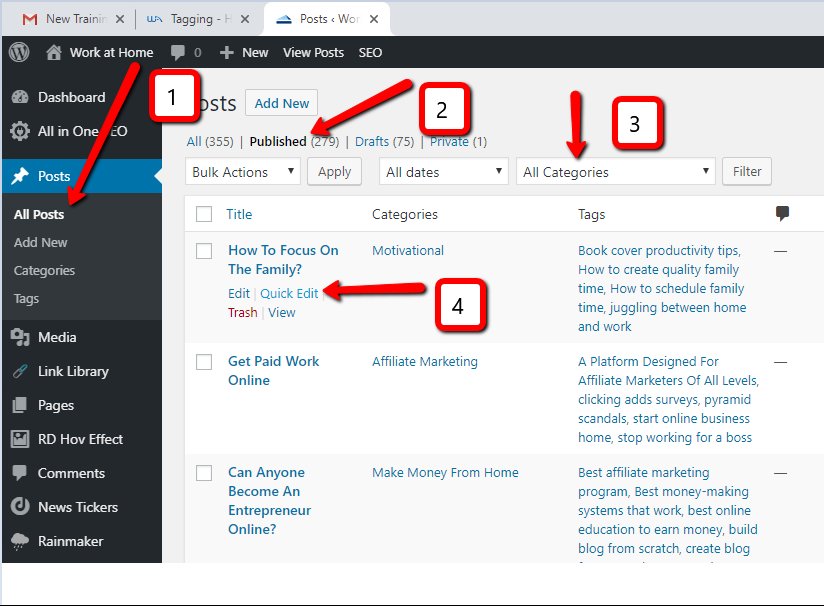This screenshot has height=606, width=824.
Task: Check the box for How To Focus On The Family
Action: click(x=204, y=251)
